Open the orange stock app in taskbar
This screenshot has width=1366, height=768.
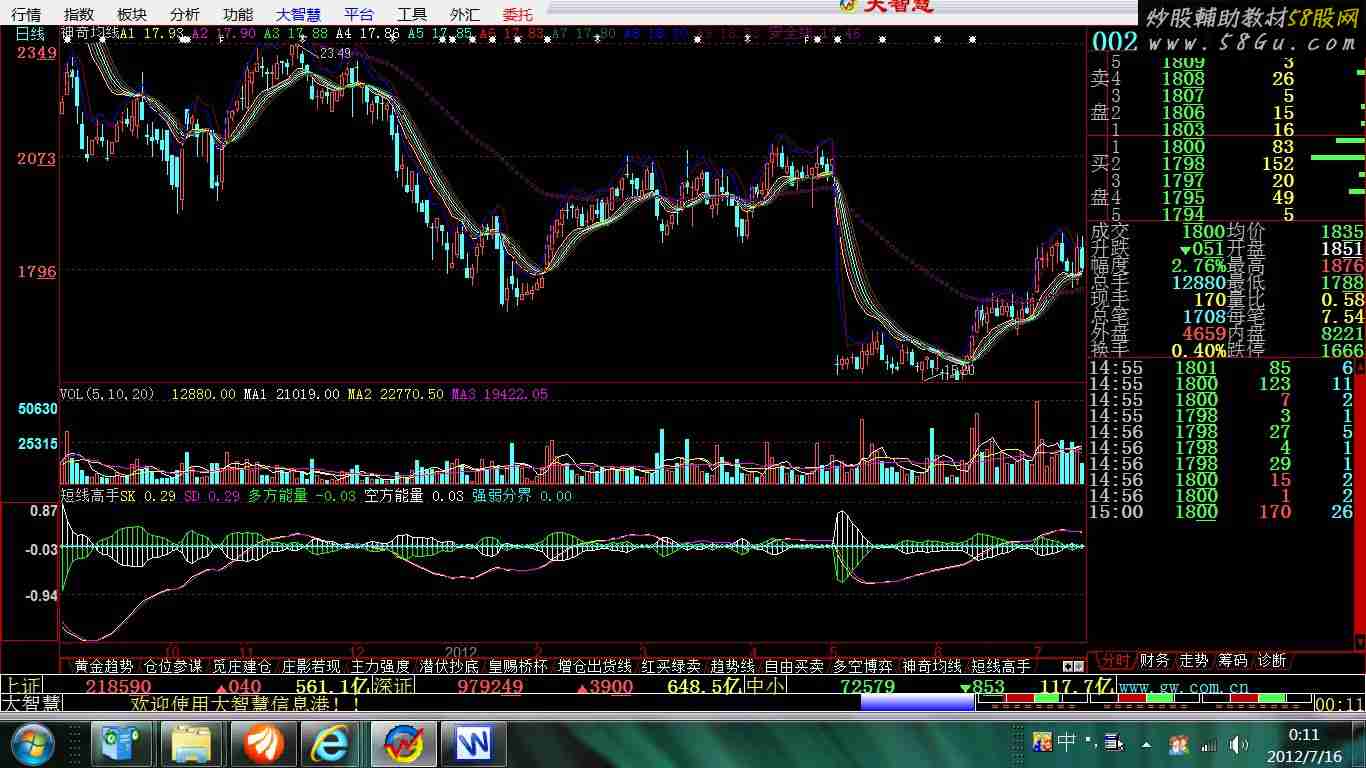(263, 744)
